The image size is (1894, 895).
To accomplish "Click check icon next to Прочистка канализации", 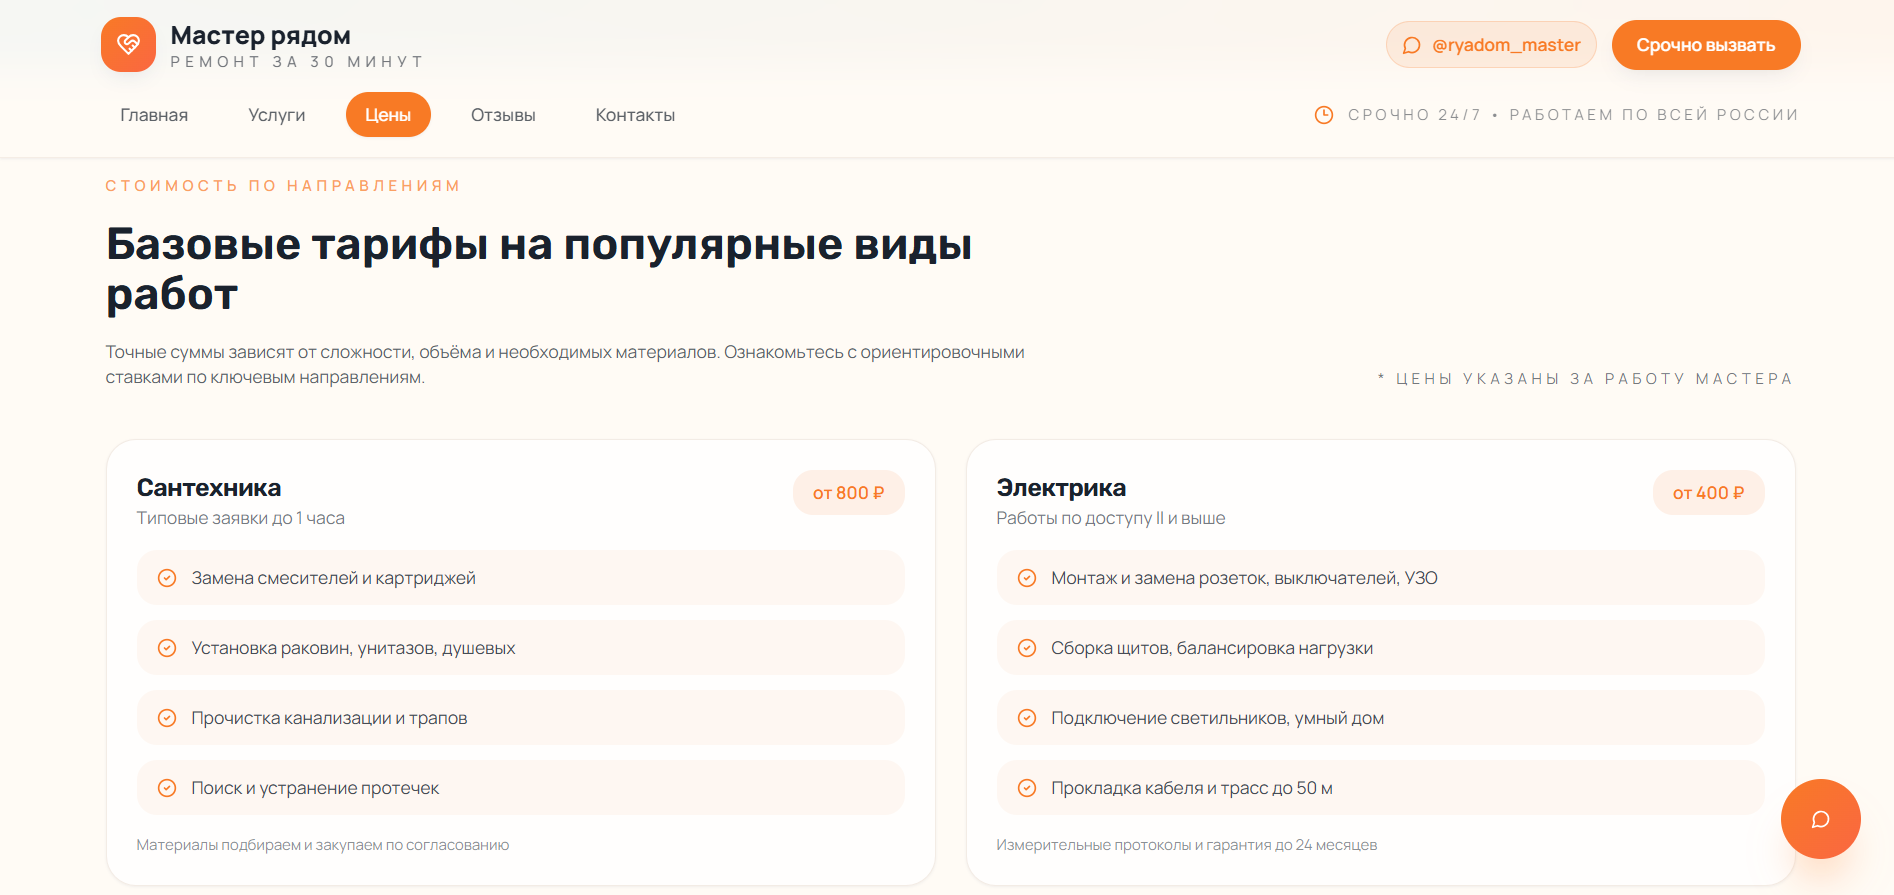I will point(167,718).
